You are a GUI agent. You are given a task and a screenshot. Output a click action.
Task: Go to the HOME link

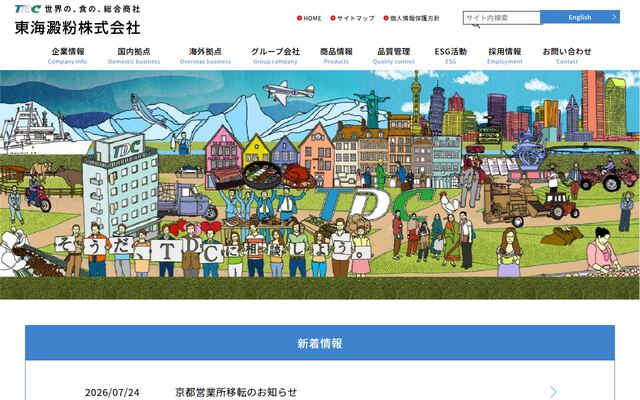click(312, 18)
